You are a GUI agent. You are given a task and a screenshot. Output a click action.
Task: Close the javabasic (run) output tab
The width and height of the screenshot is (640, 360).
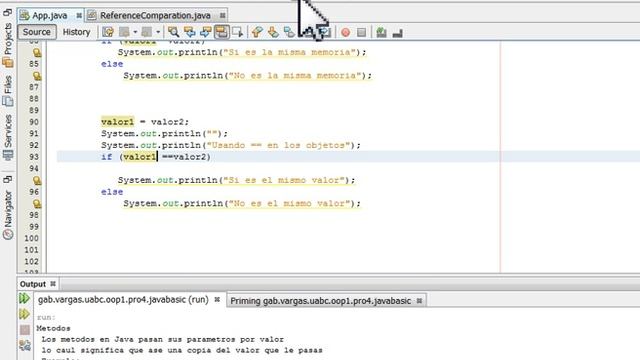(x=217, y=300)
